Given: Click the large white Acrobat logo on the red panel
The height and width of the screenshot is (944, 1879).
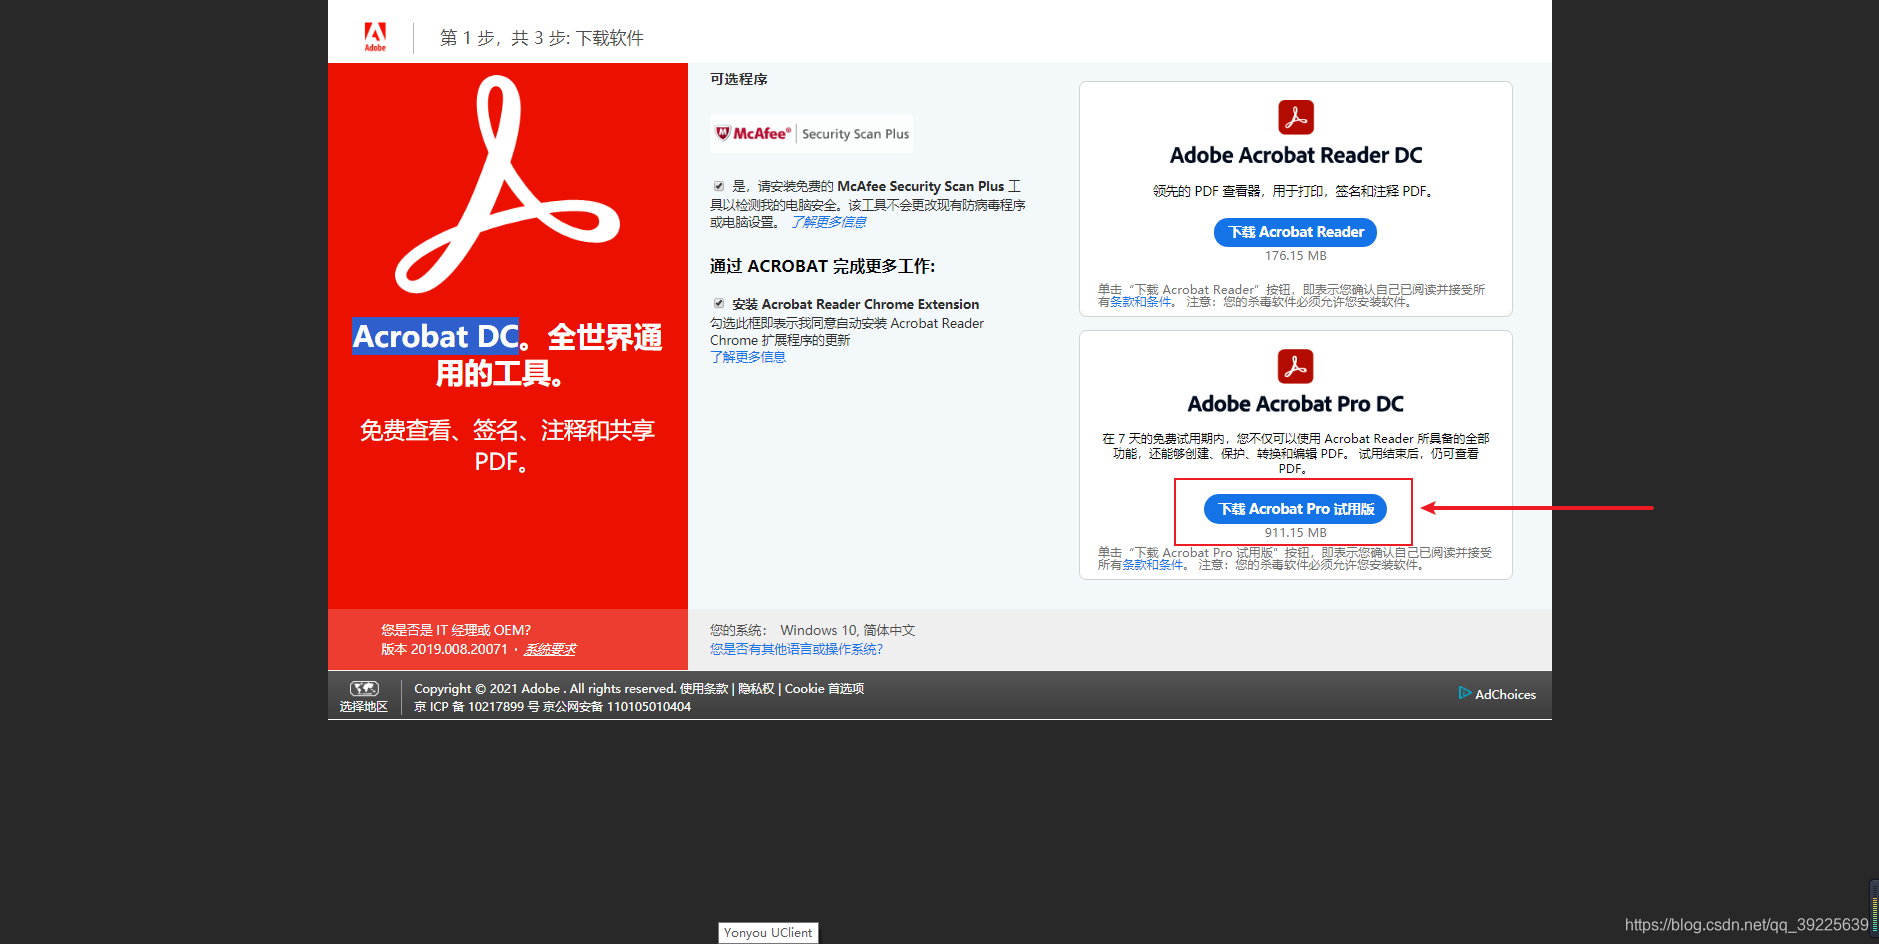Looking at the screenshot, I should (507, 185).
